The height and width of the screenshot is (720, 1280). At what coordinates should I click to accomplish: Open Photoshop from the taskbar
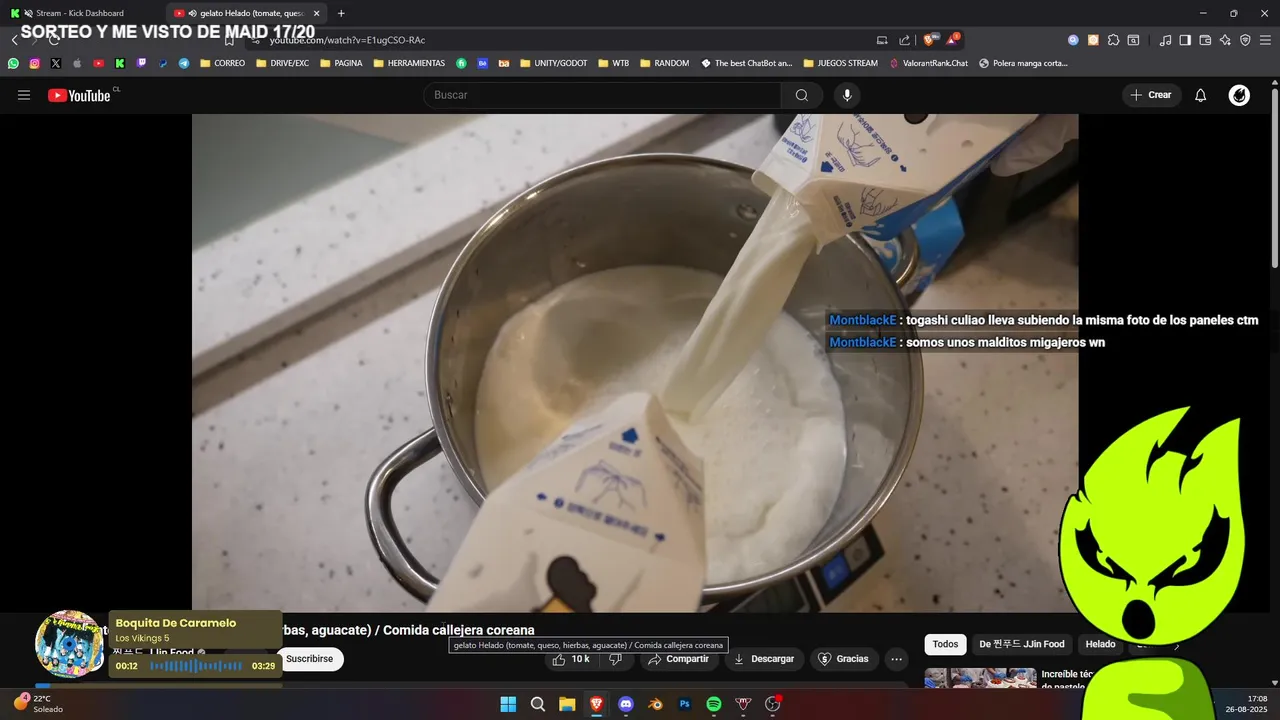[x=685, y=704]
